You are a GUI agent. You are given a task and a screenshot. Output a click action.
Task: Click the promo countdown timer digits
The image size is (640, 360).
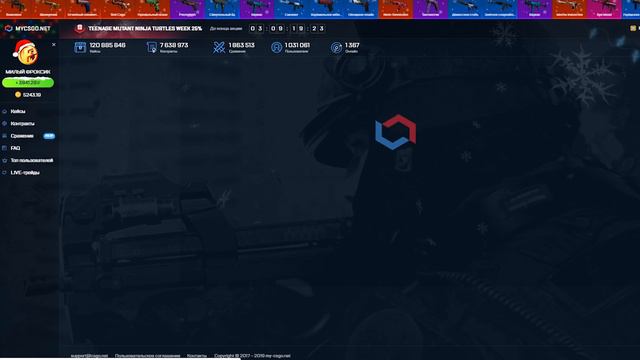(287, 29)
